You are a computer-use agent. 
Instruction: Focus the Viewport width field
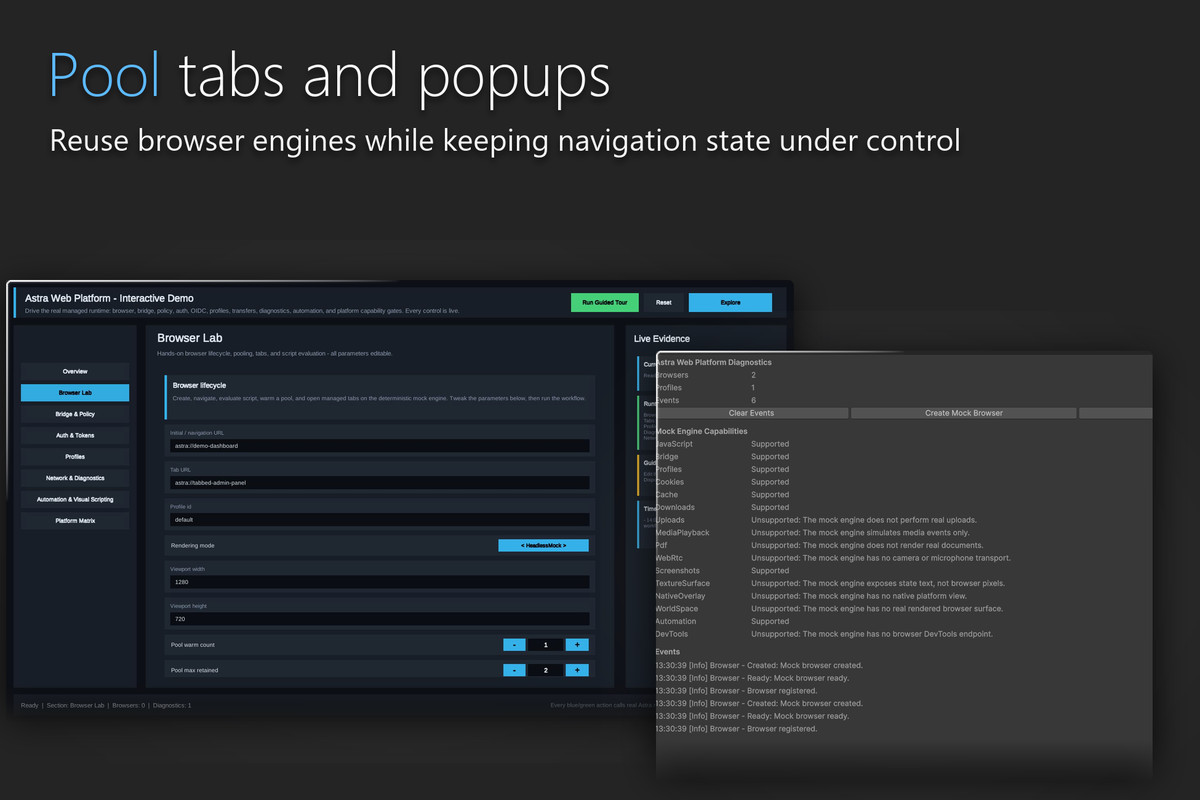coord(379,582)
